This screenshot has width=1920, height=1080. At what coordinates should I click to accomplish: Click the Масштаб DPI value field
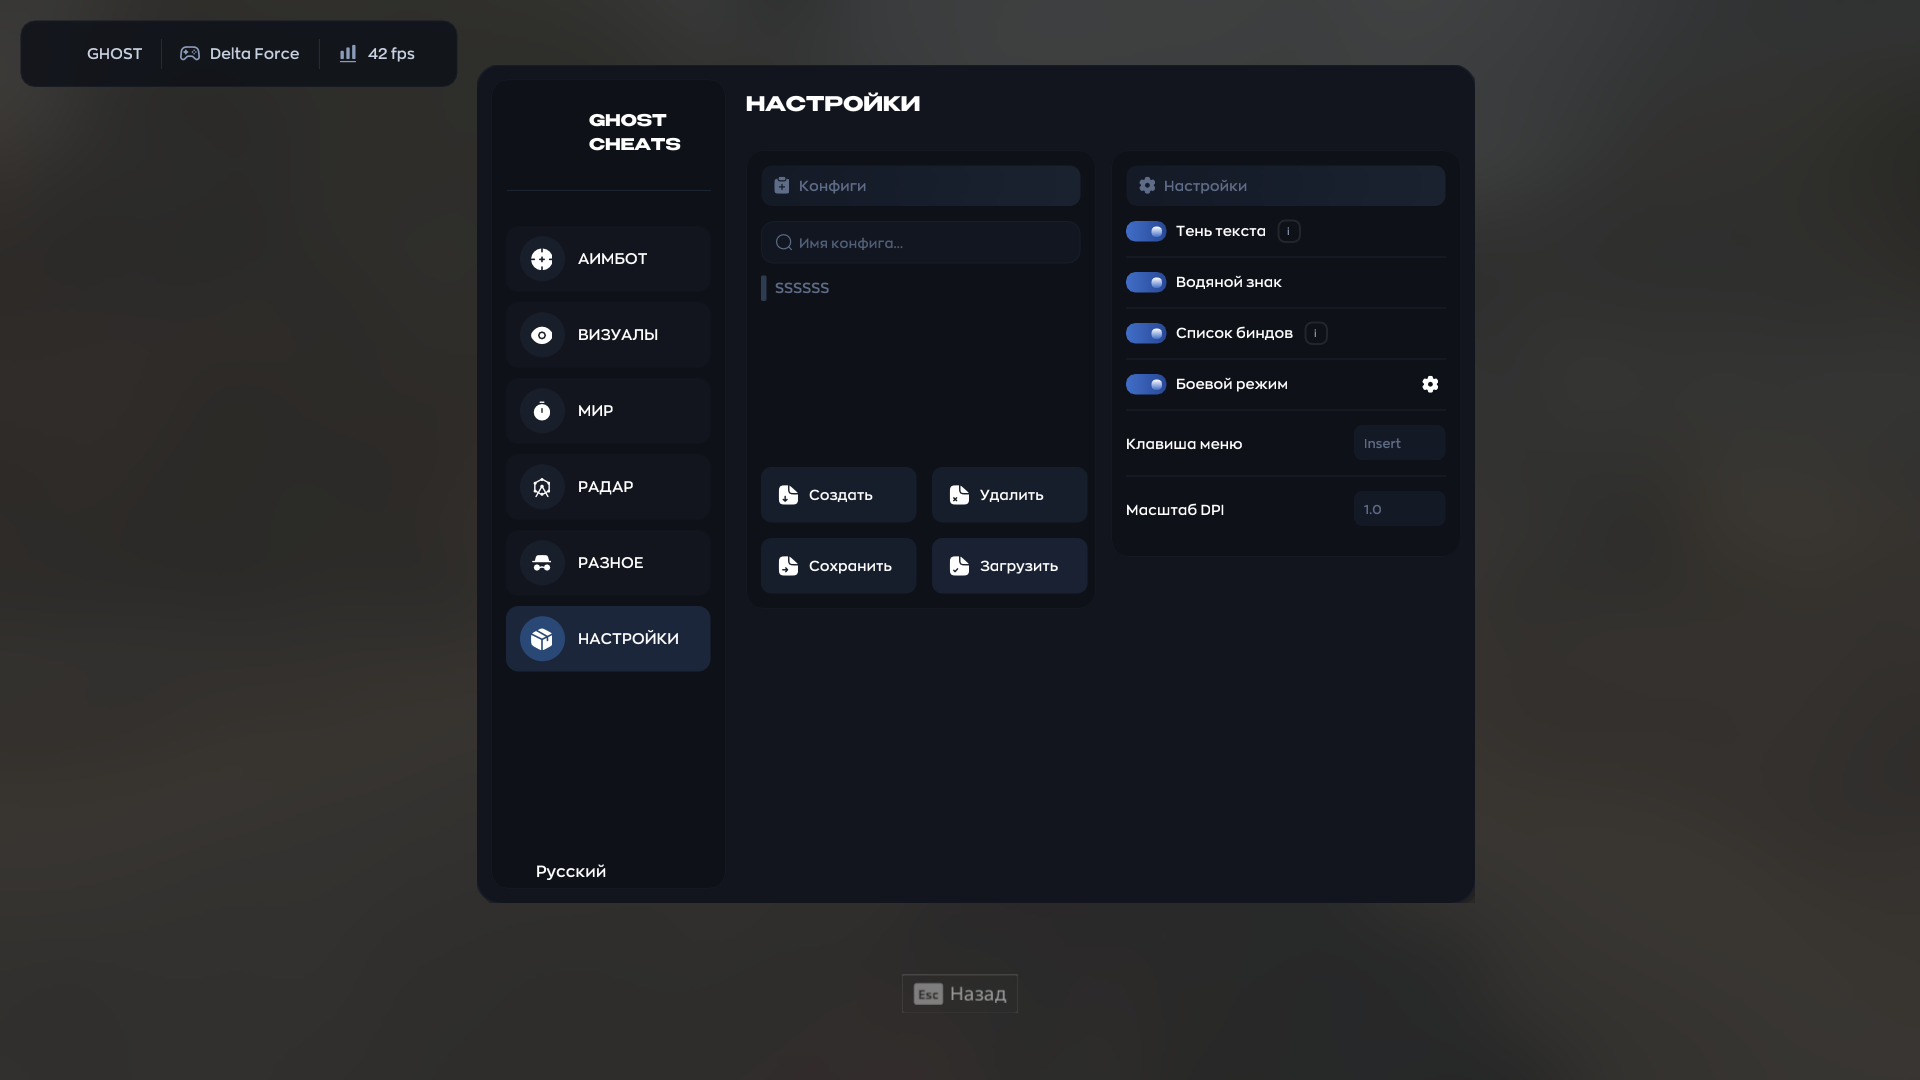tap(1399, 509)
